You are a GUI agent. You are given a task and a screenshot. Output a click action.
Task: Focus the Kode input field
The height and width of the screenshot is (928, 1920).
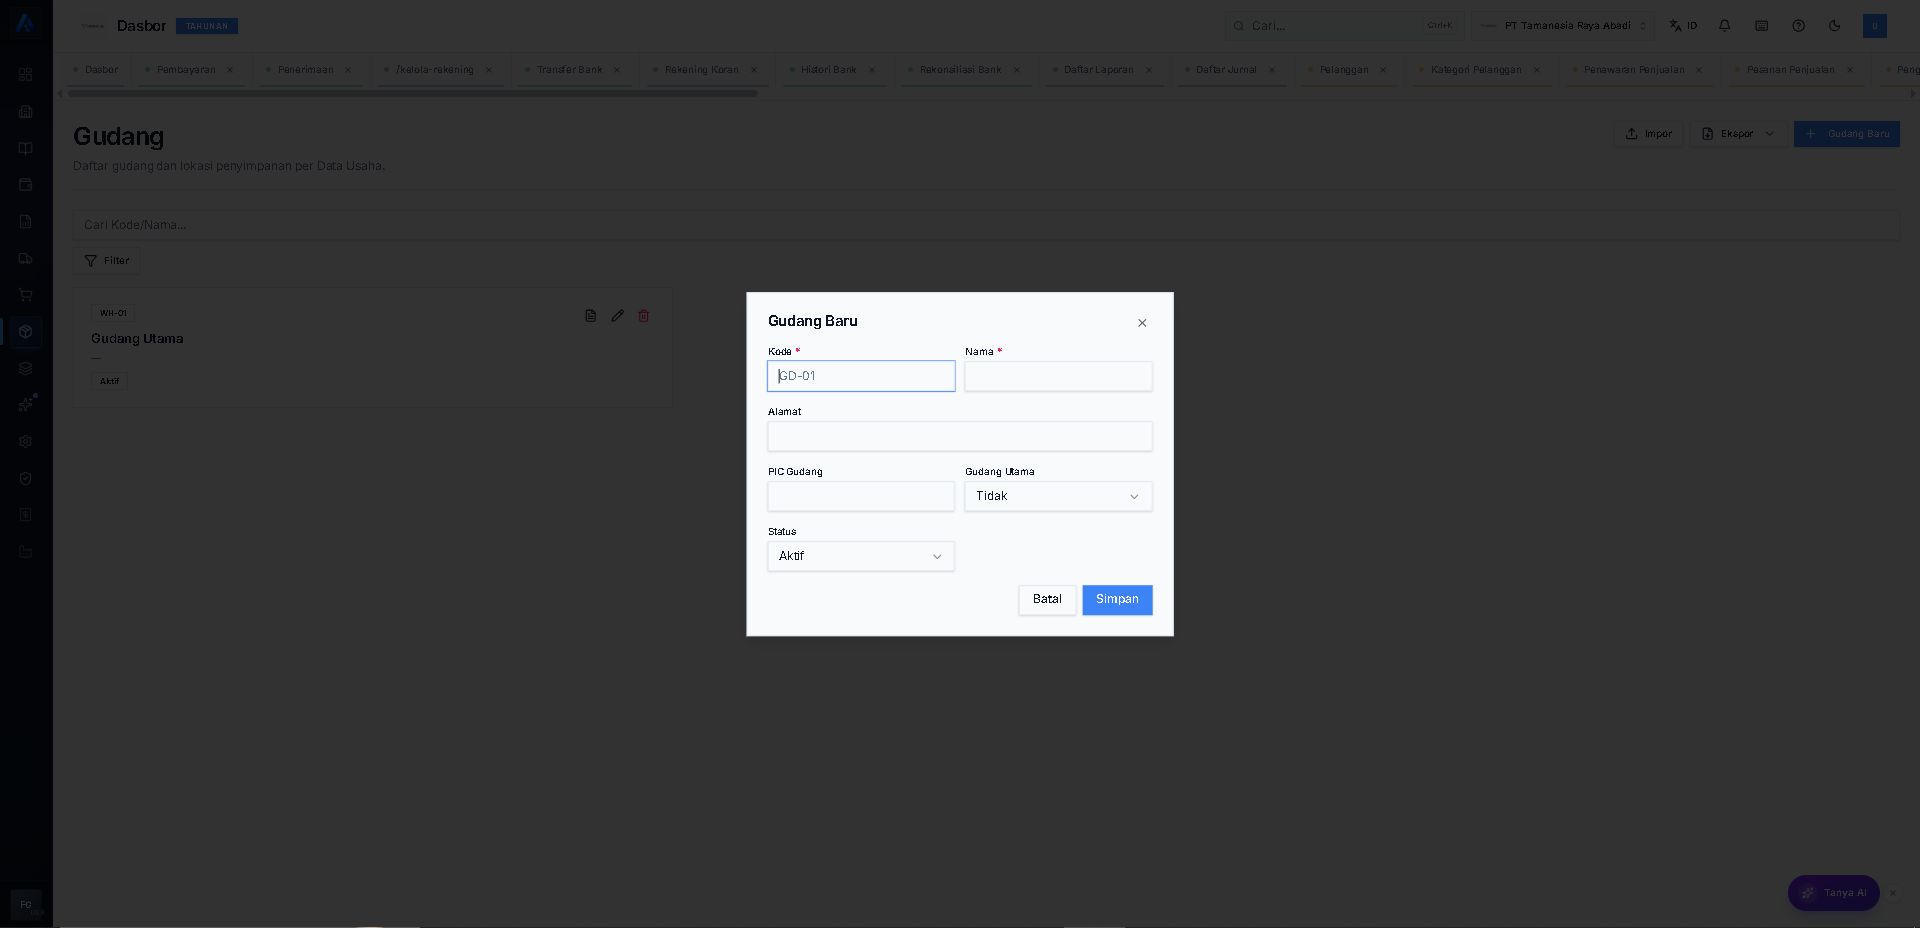pos(861,376)
